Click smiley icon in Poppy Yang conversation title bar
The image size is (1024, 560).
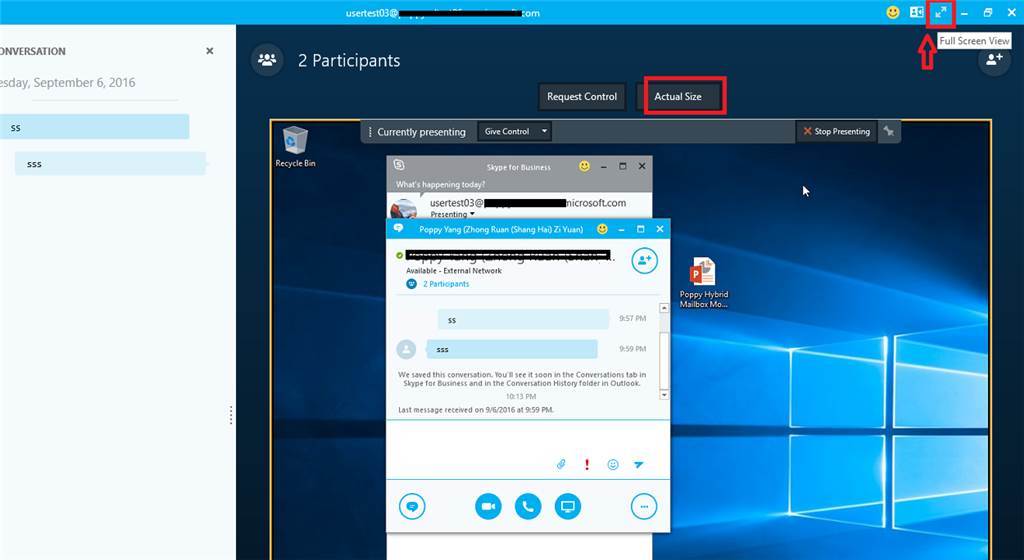click(x=602, y=229)
